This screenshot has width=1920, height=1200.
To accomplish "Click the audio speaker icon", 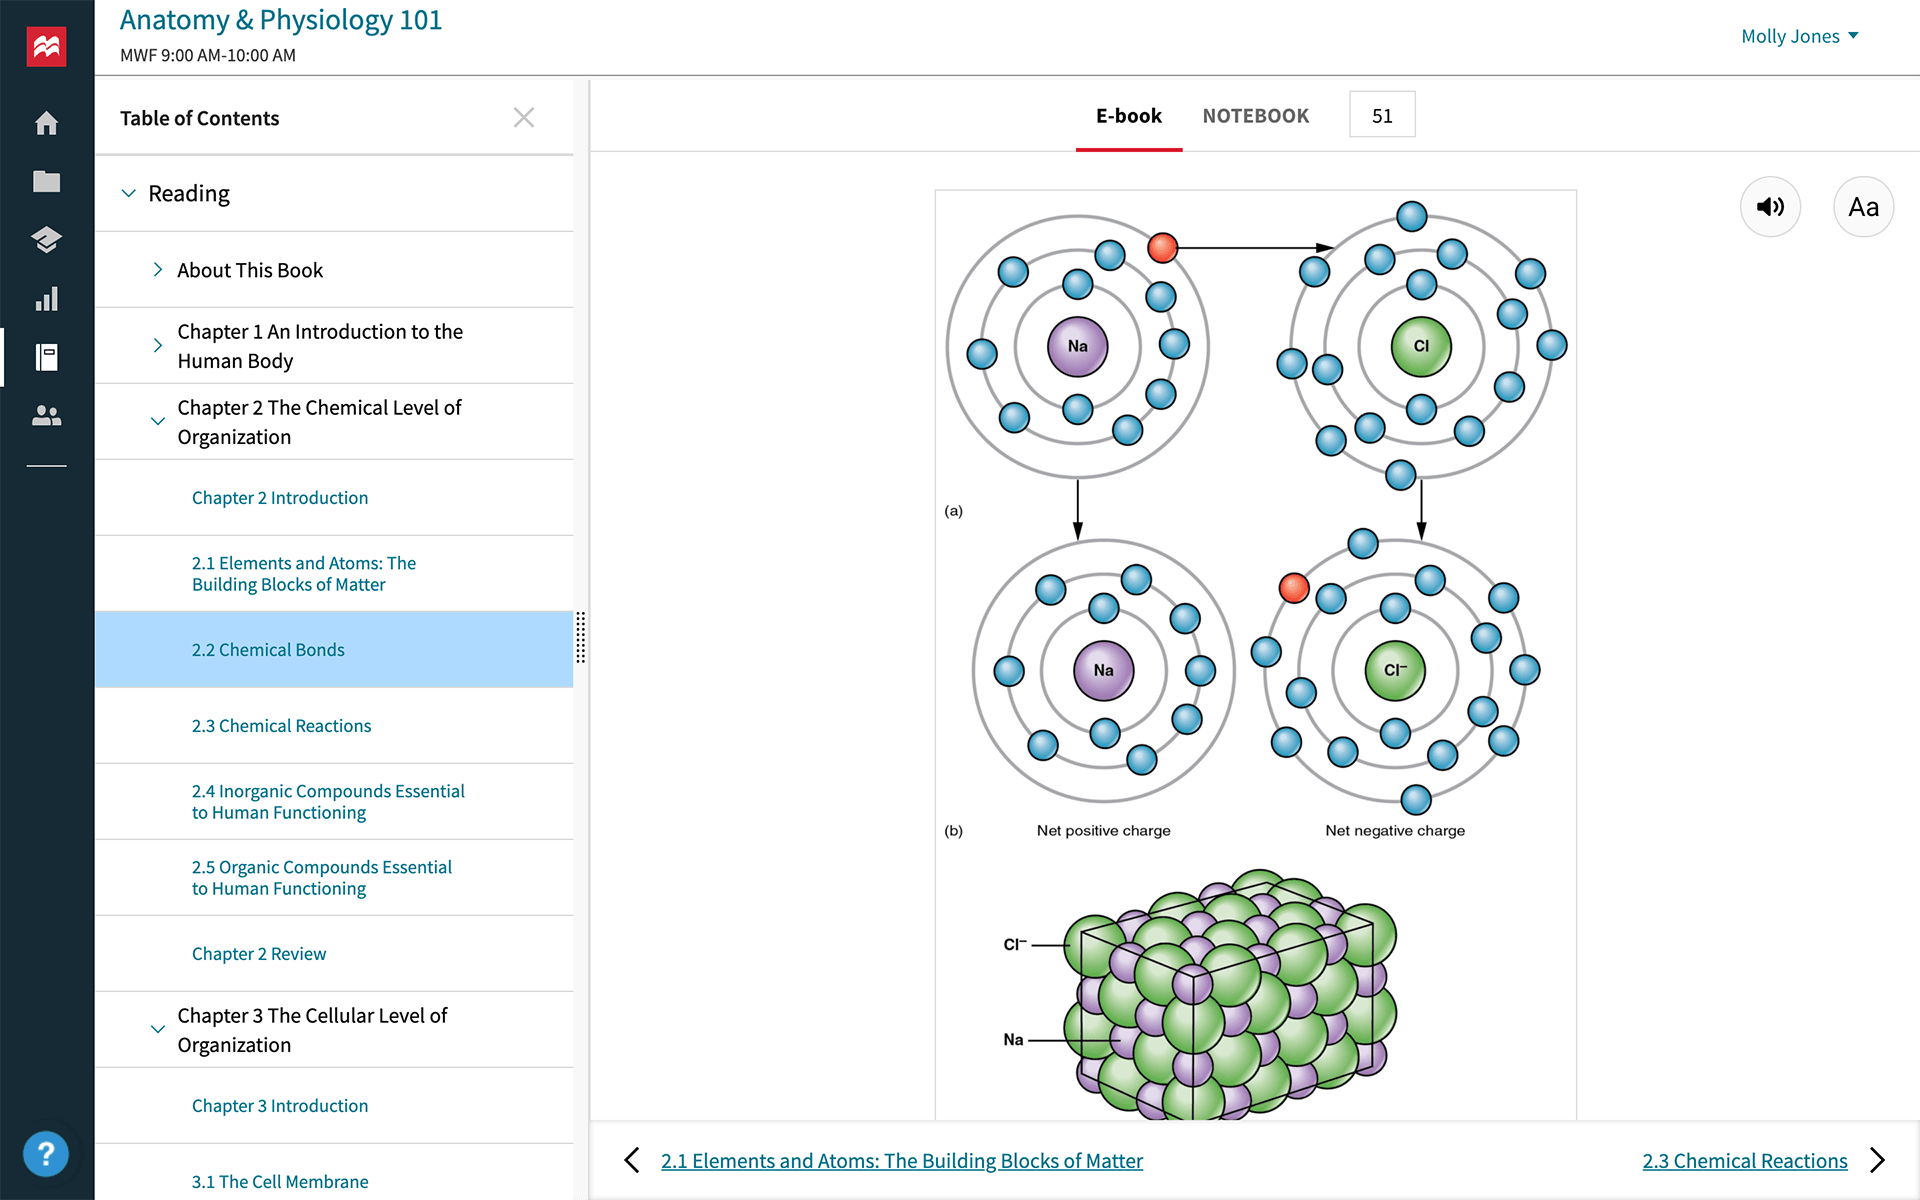I will [x=1769, y=207].
